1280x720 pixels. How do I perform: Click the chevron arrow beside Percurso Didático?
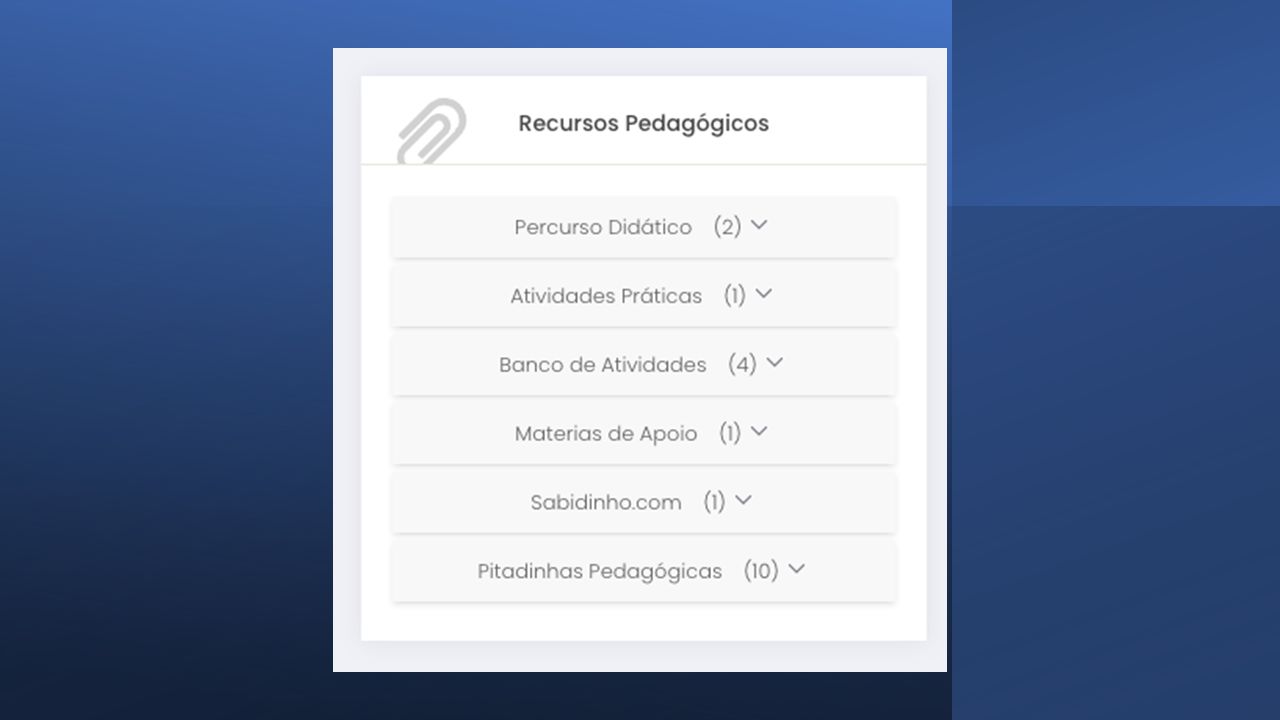click(x=759, y=225)
